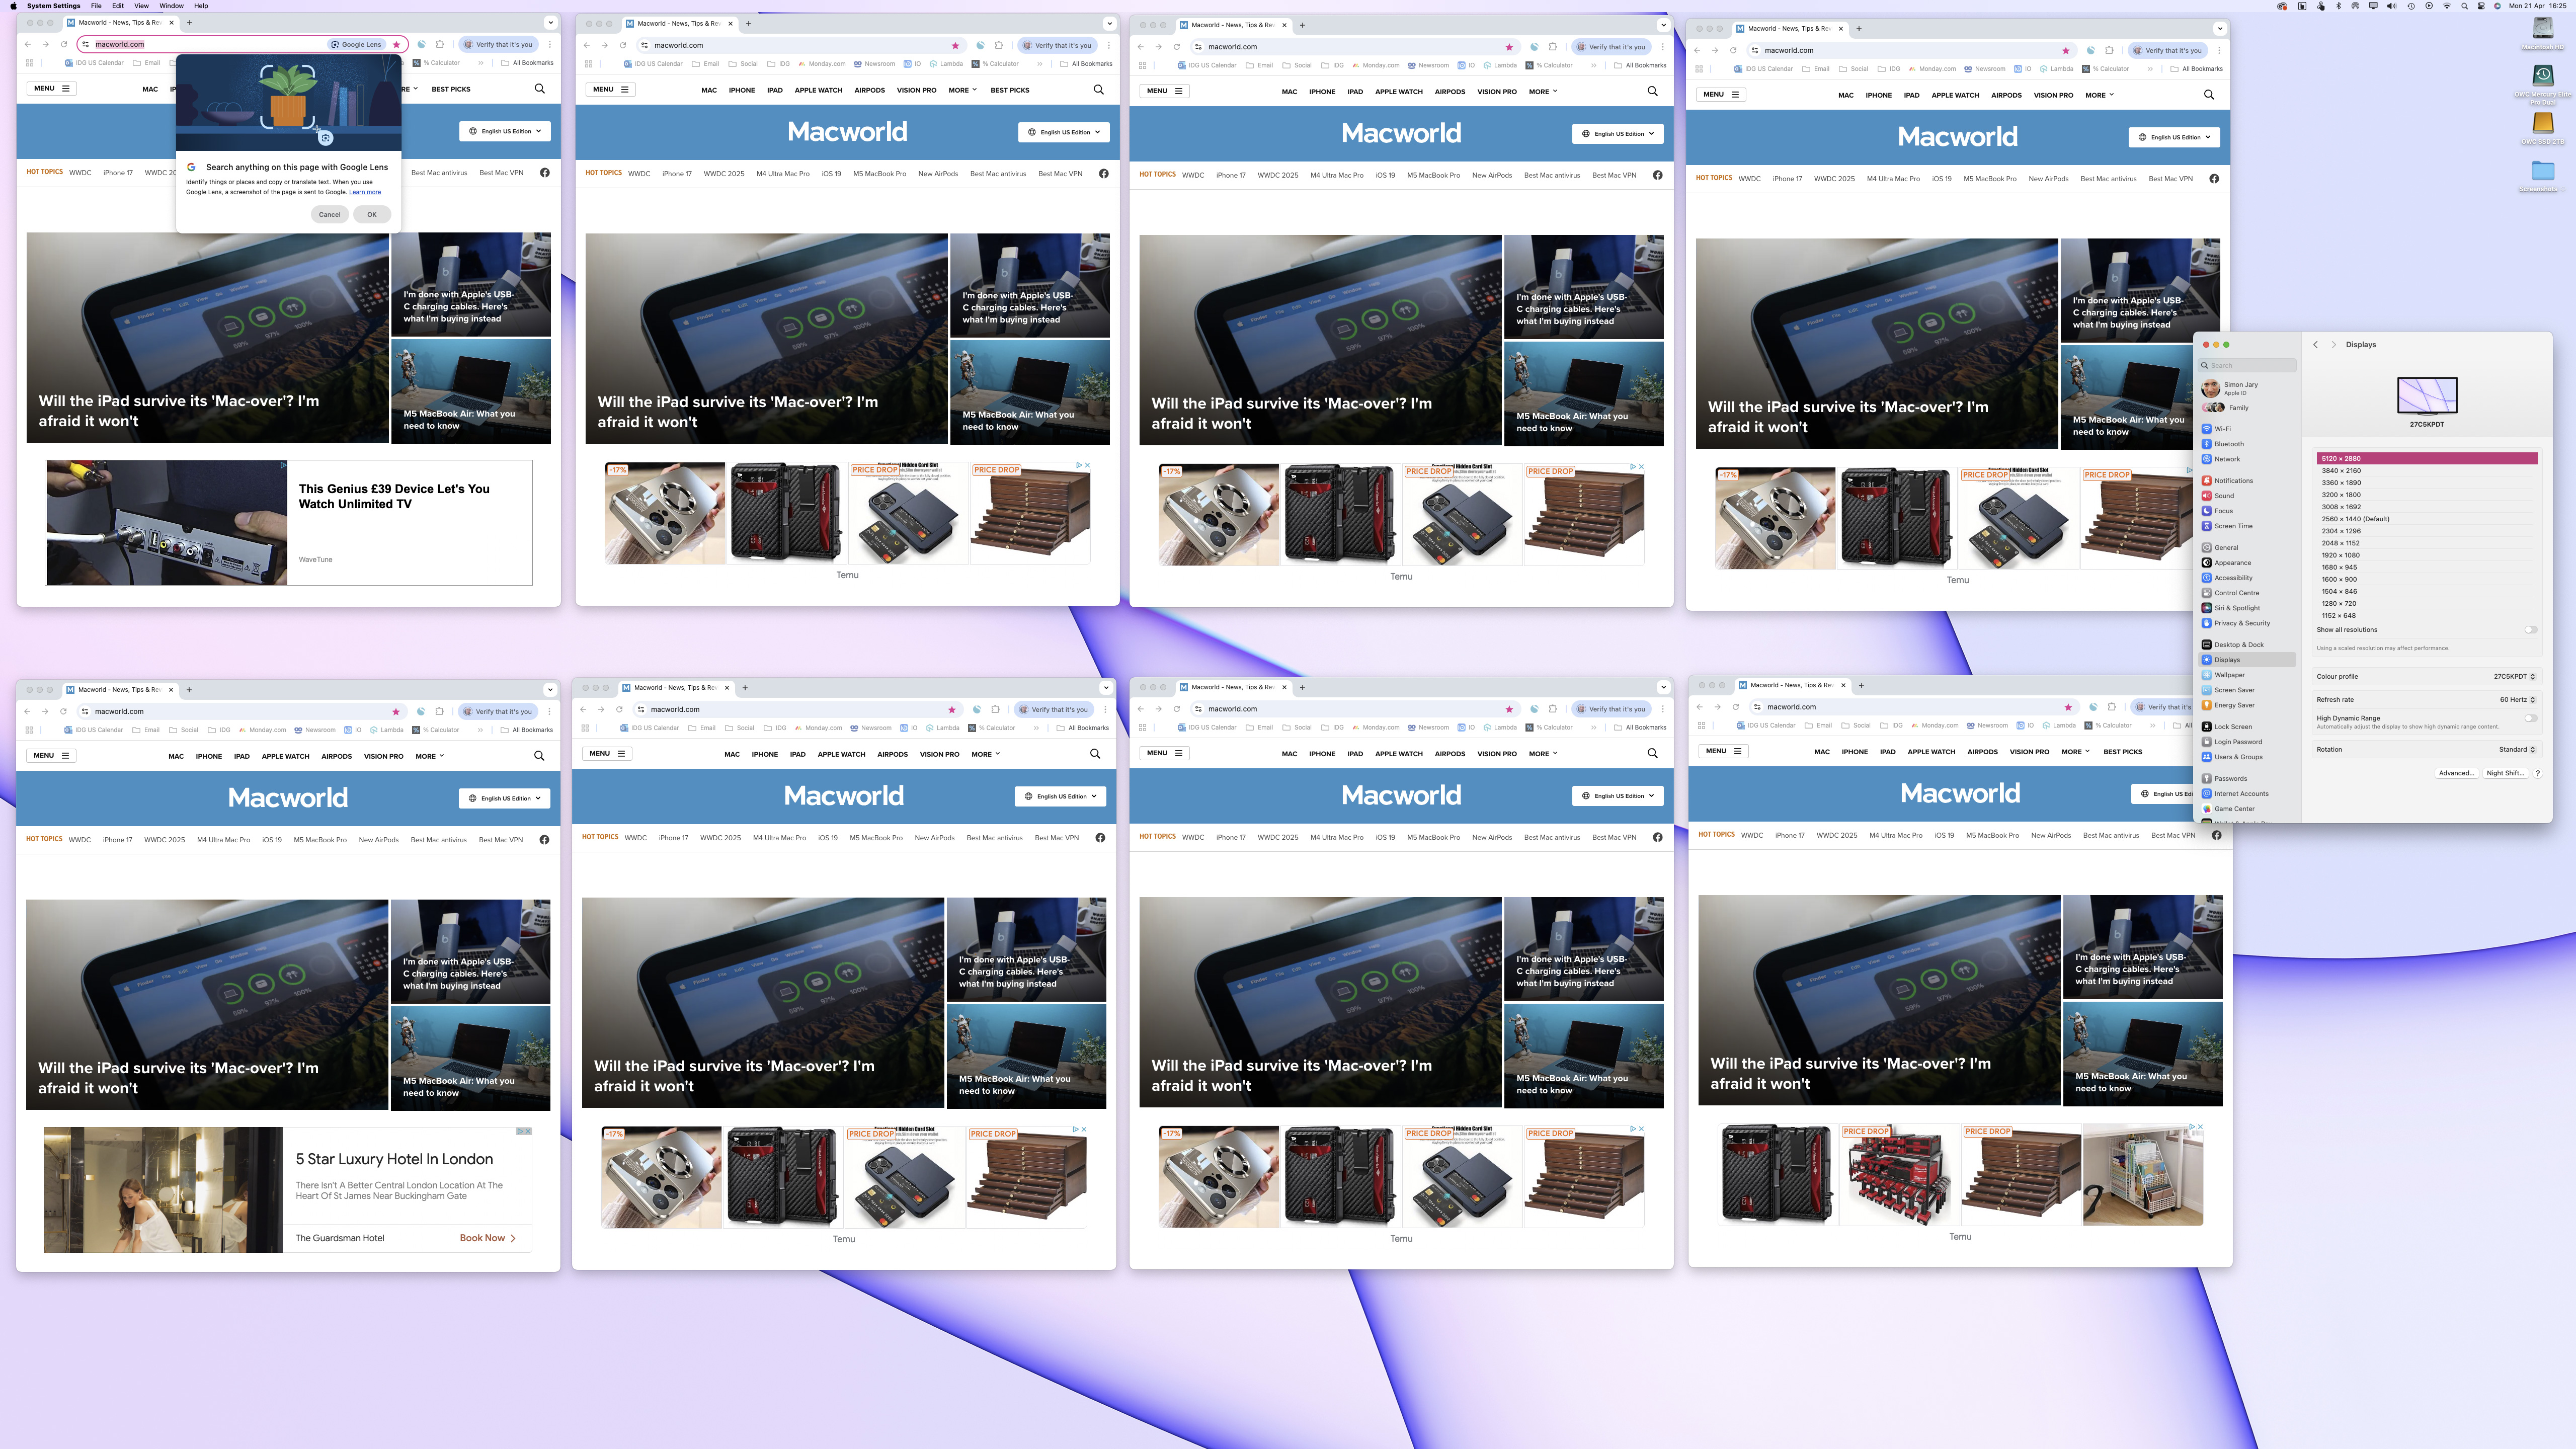The height and width of the screenshot is (1449, 2576).
Task: Open the Window menu in the menu bar
Action: click(x=171, y=6)
